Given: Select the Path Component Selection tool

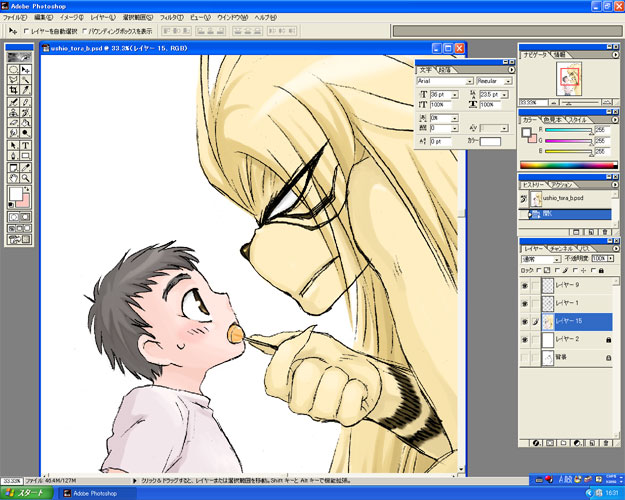Looking at the screenshot, I should click(x=13, y=146).
